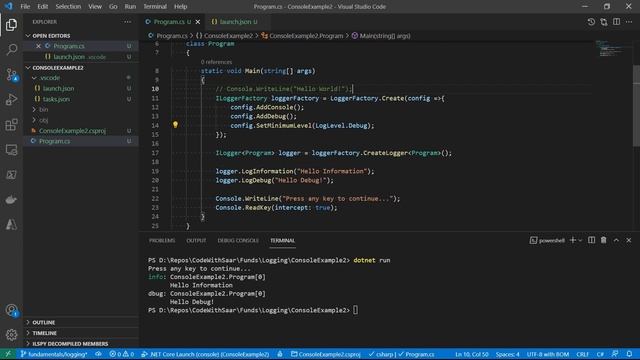The height and width of the screenshot is (360, 640).
Task: Open ConsoleExample2.csproj in the file tree
Action: [x=72, y=131]
